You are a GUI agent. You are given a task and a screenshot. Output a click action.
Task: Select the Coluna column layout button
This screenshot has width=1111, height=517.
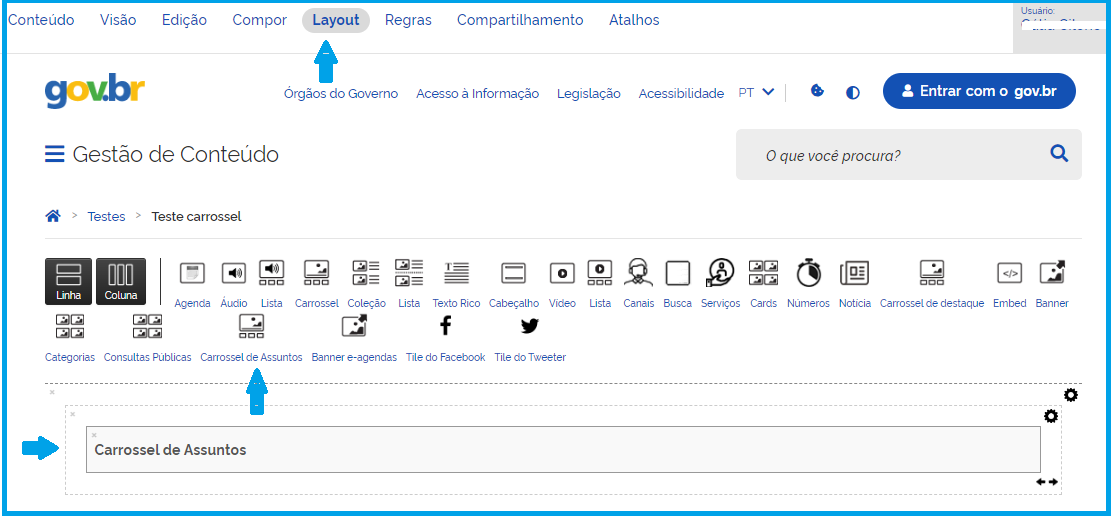pos(120,281)
